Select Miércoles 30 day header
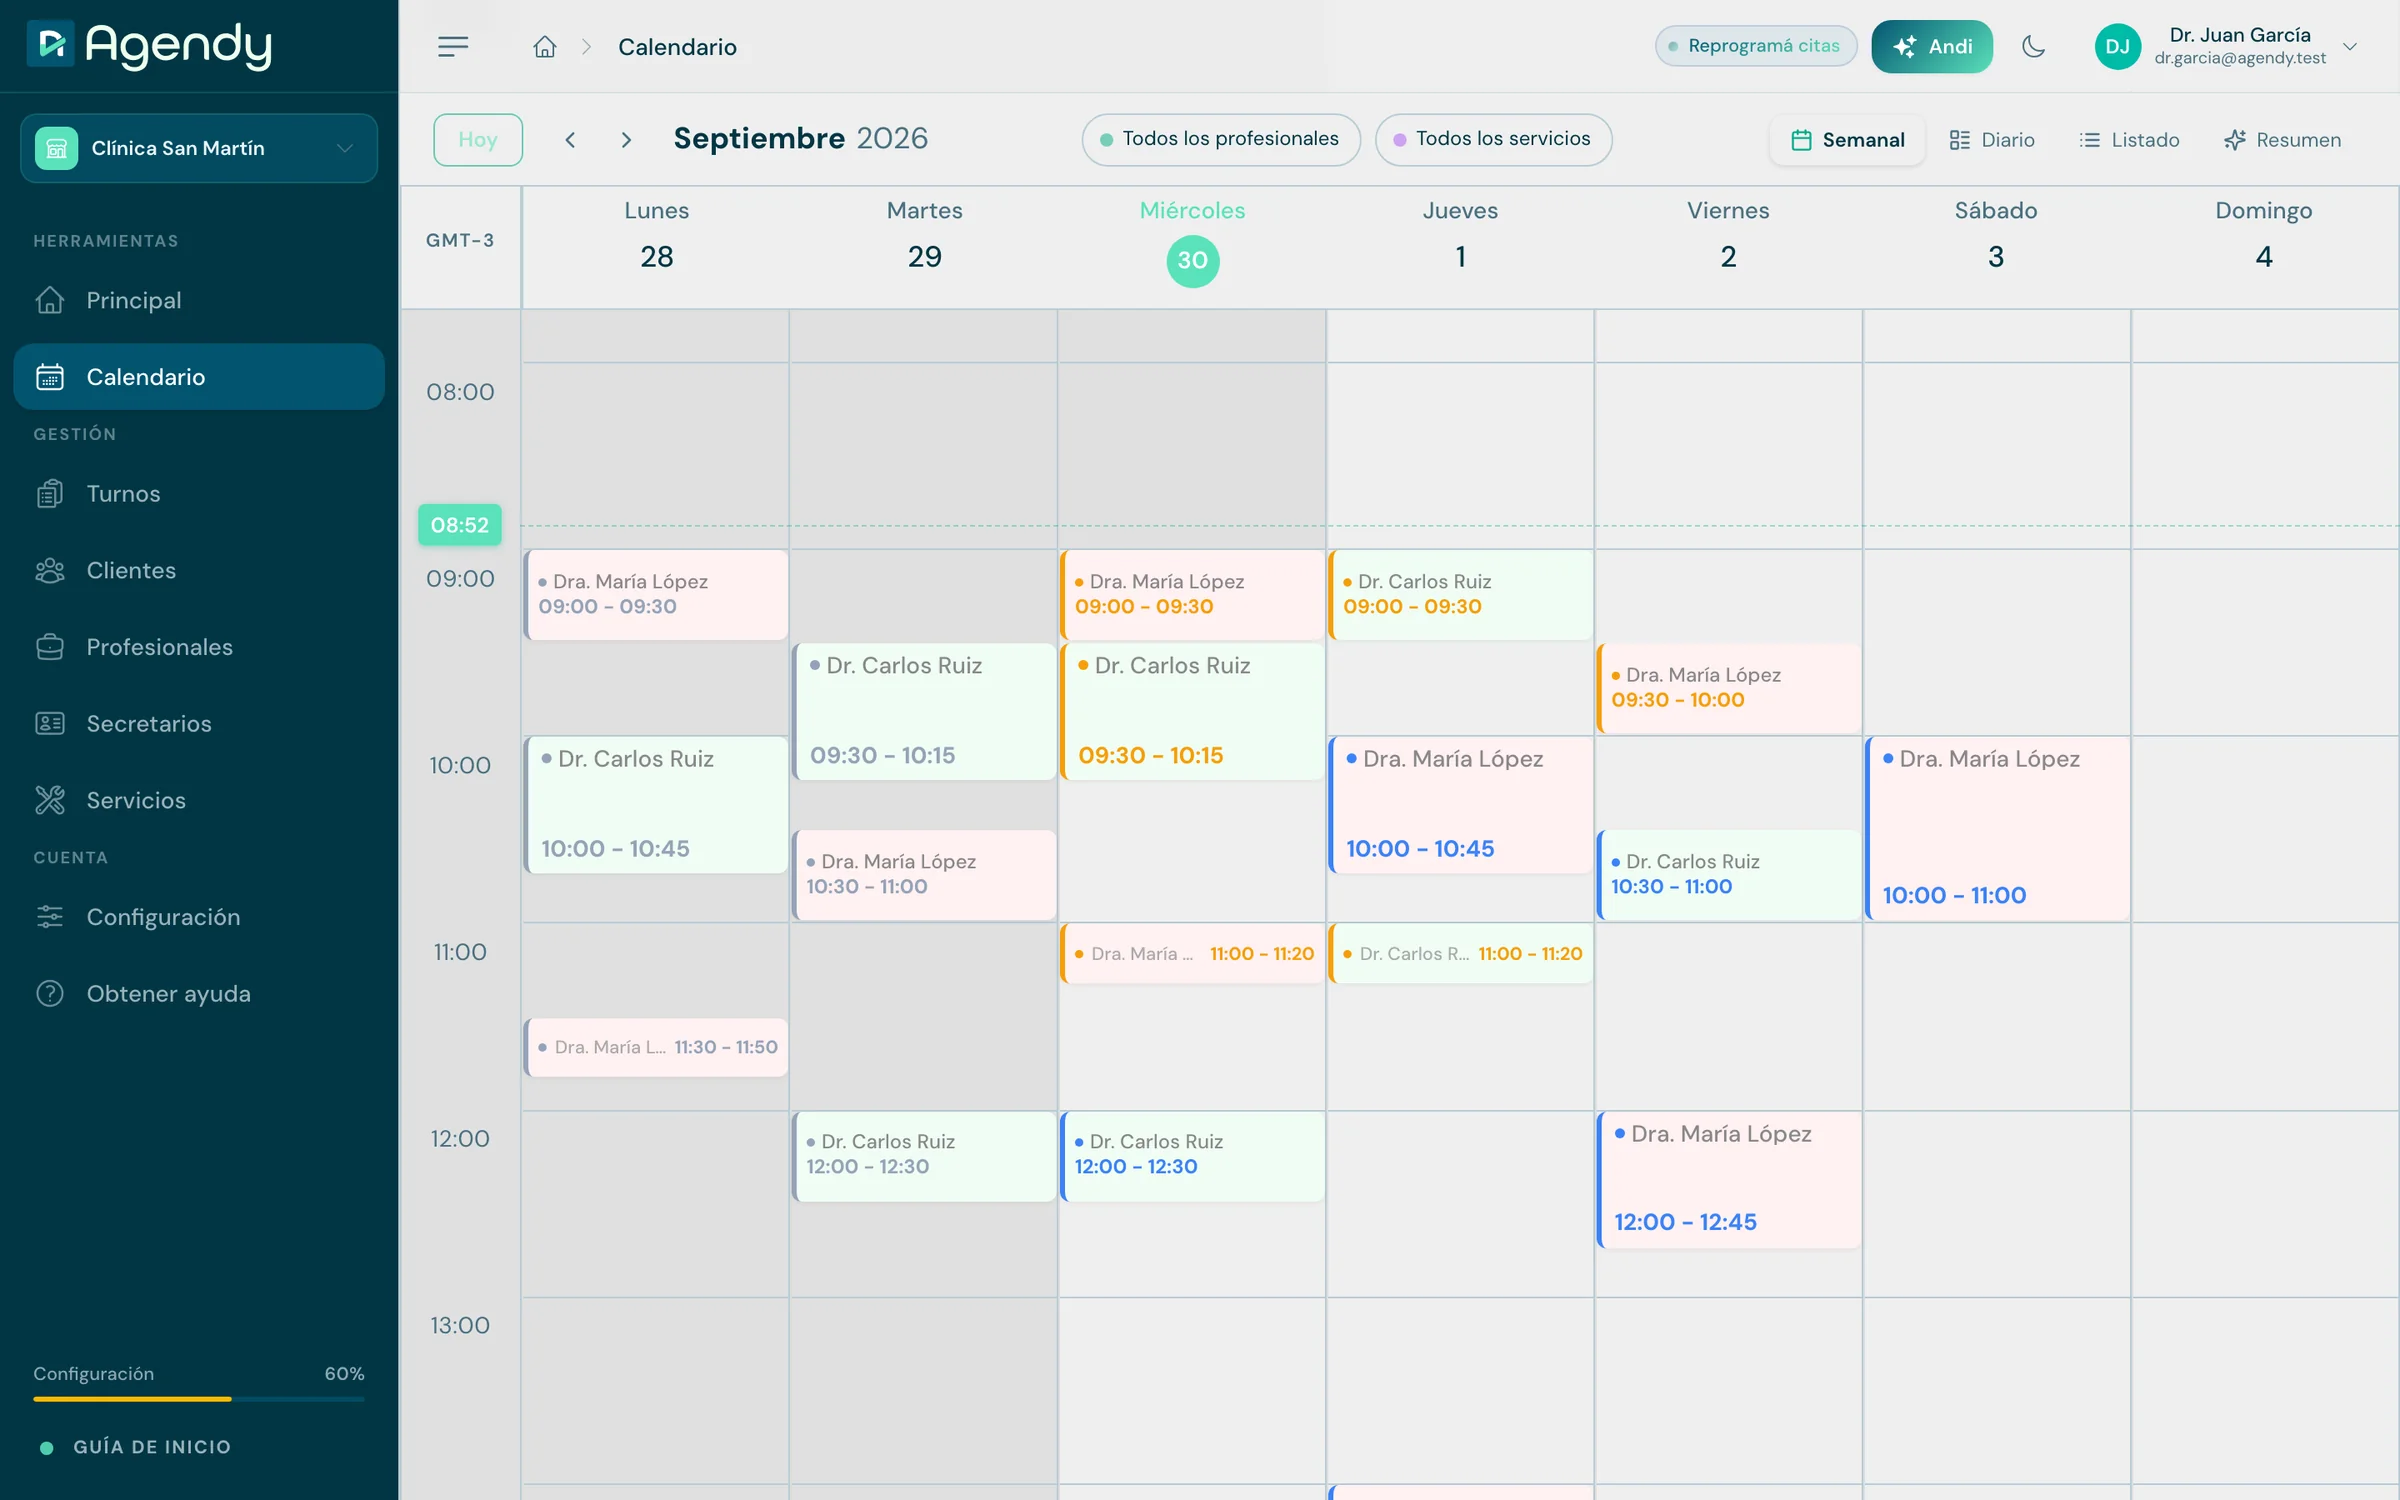 1192,246
